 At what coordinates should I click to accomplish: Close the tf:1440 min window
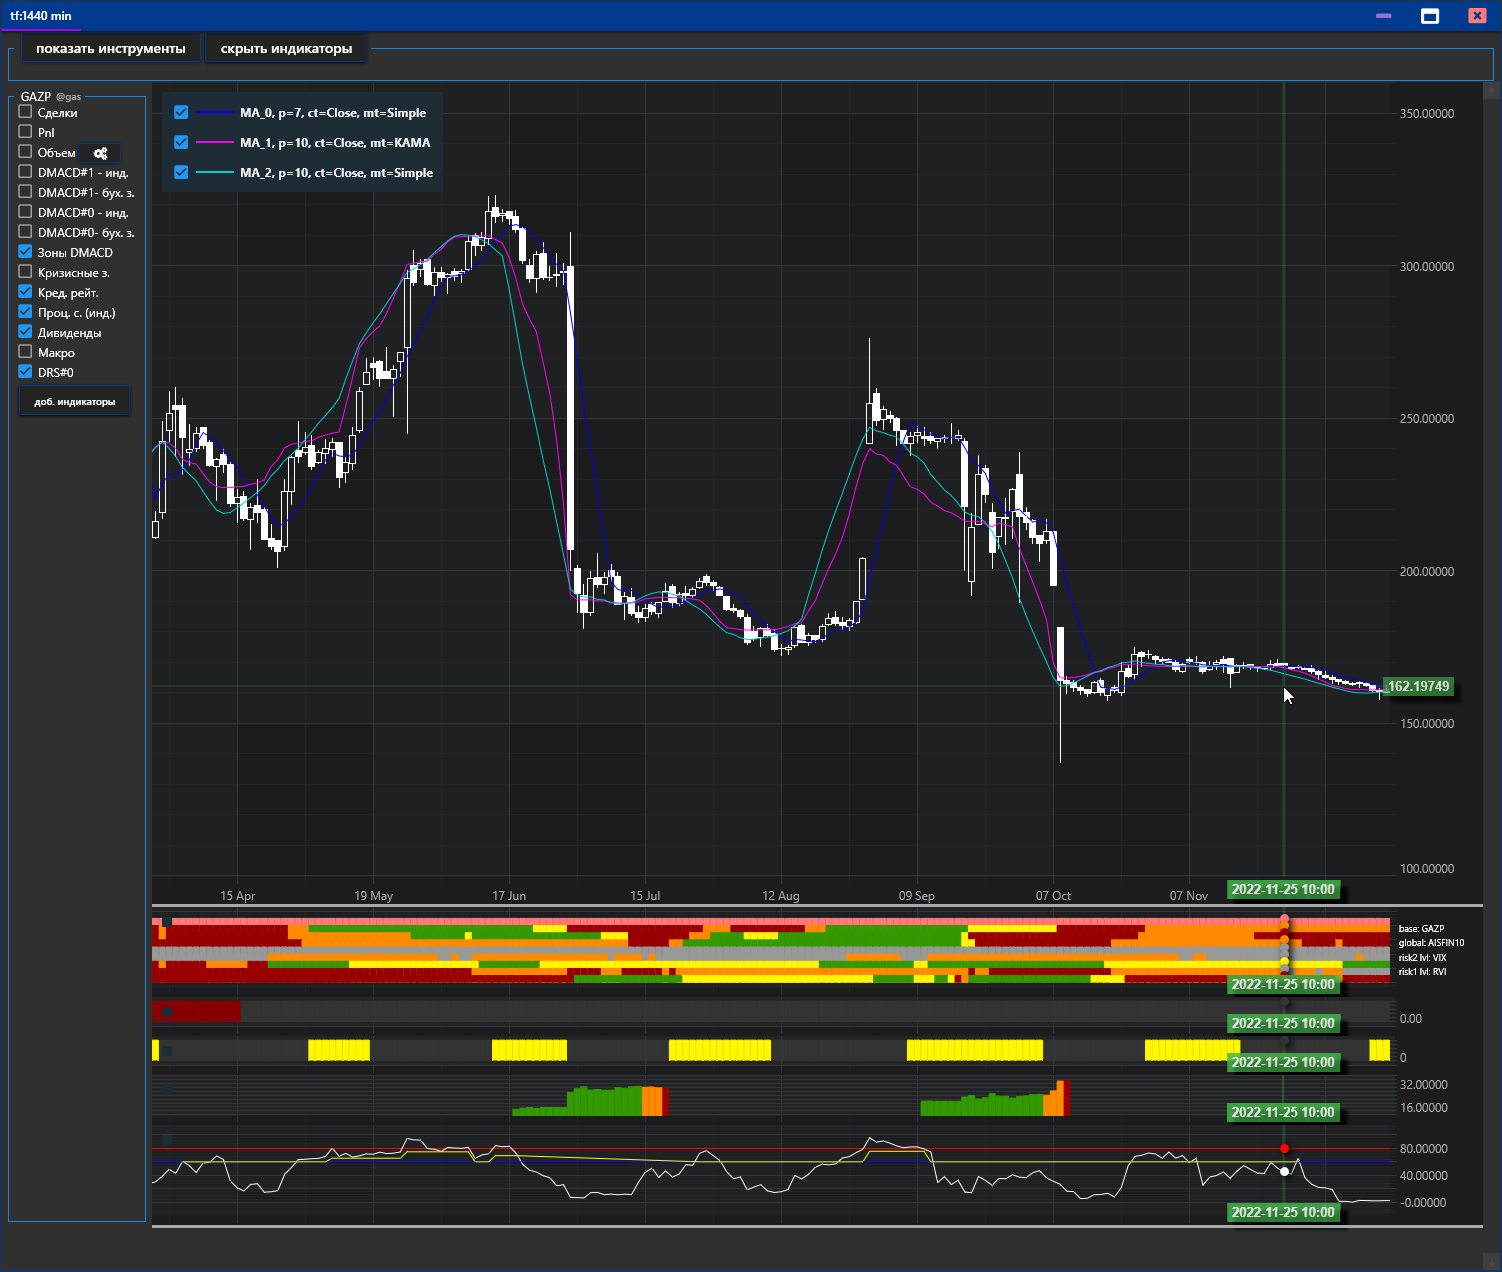pos(1477,15)
